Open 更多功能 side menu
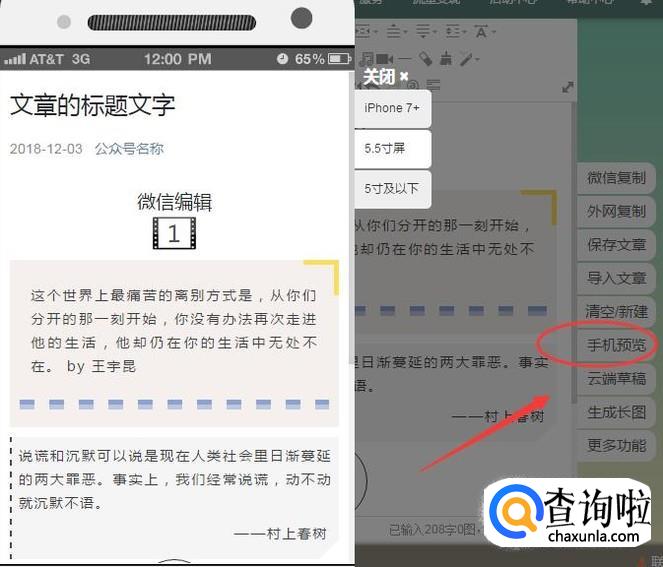The height and width of the screenshot is (567, 663). click(616, 445)
